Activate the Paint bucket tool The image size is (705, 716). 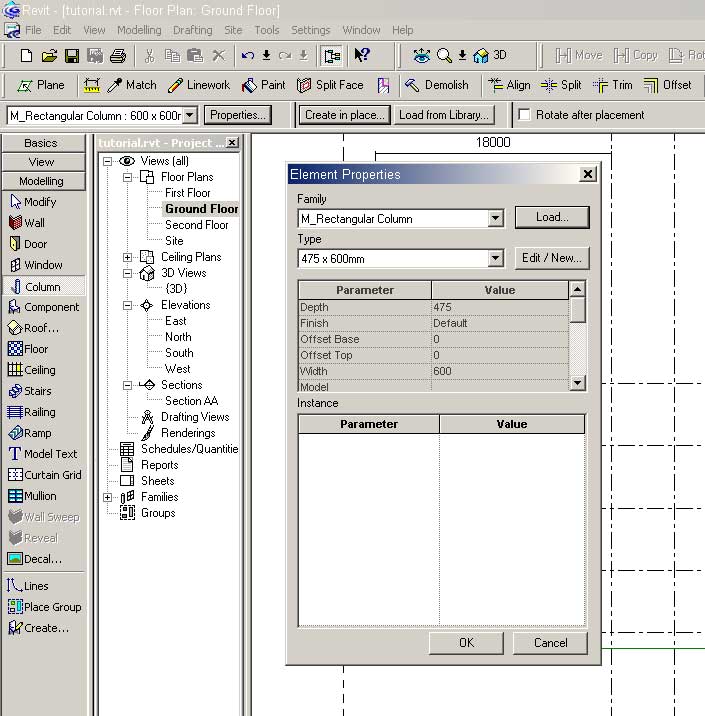click(263, 85)
